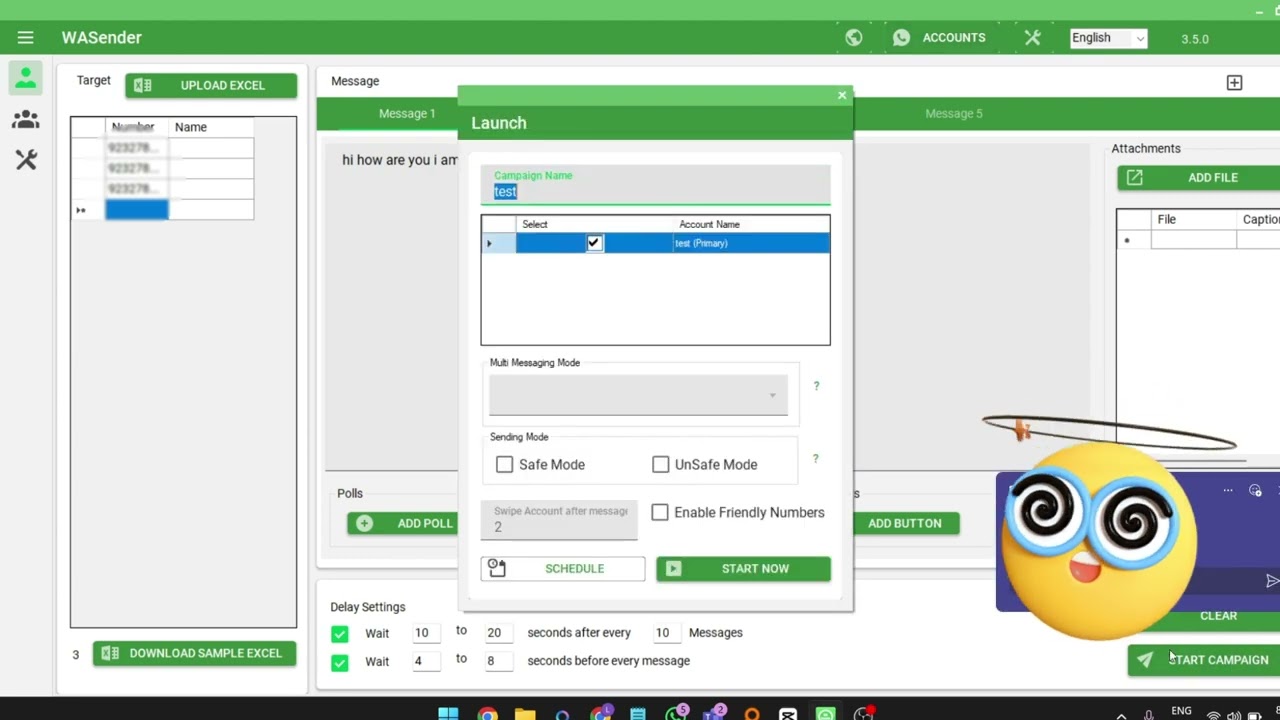Open the group contacts sidebar icon

(25, 119)
